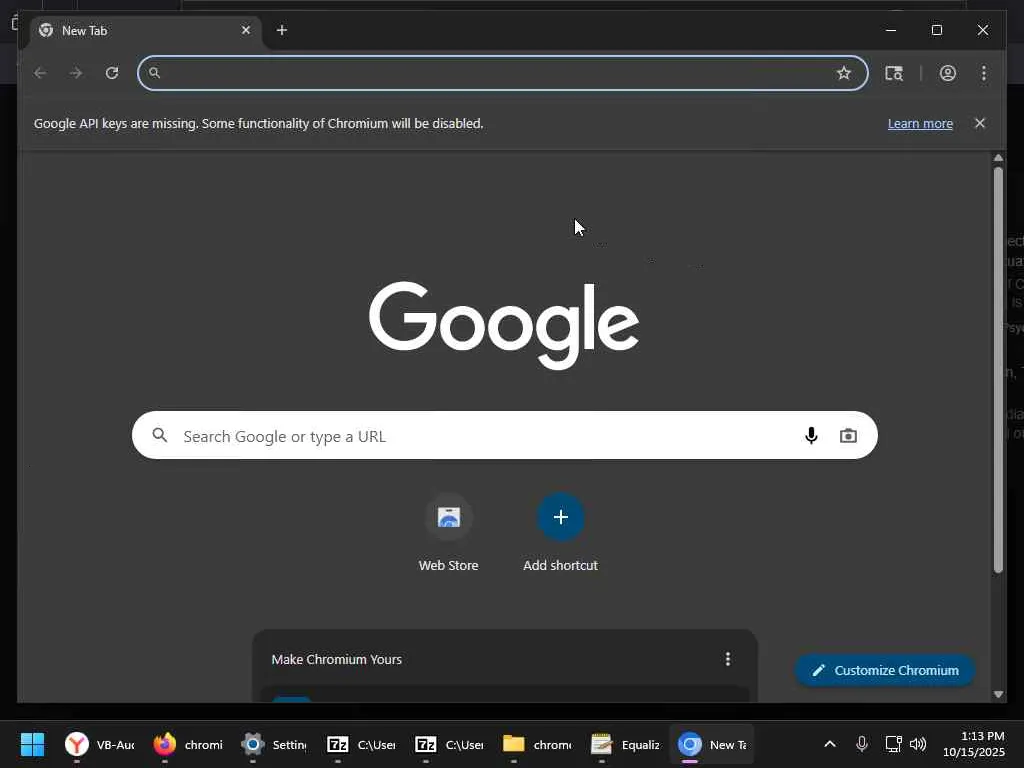Click the Add shortcut button
Image resolution: width=1024 pixels, height=768 pixels.
click(560, 534)
